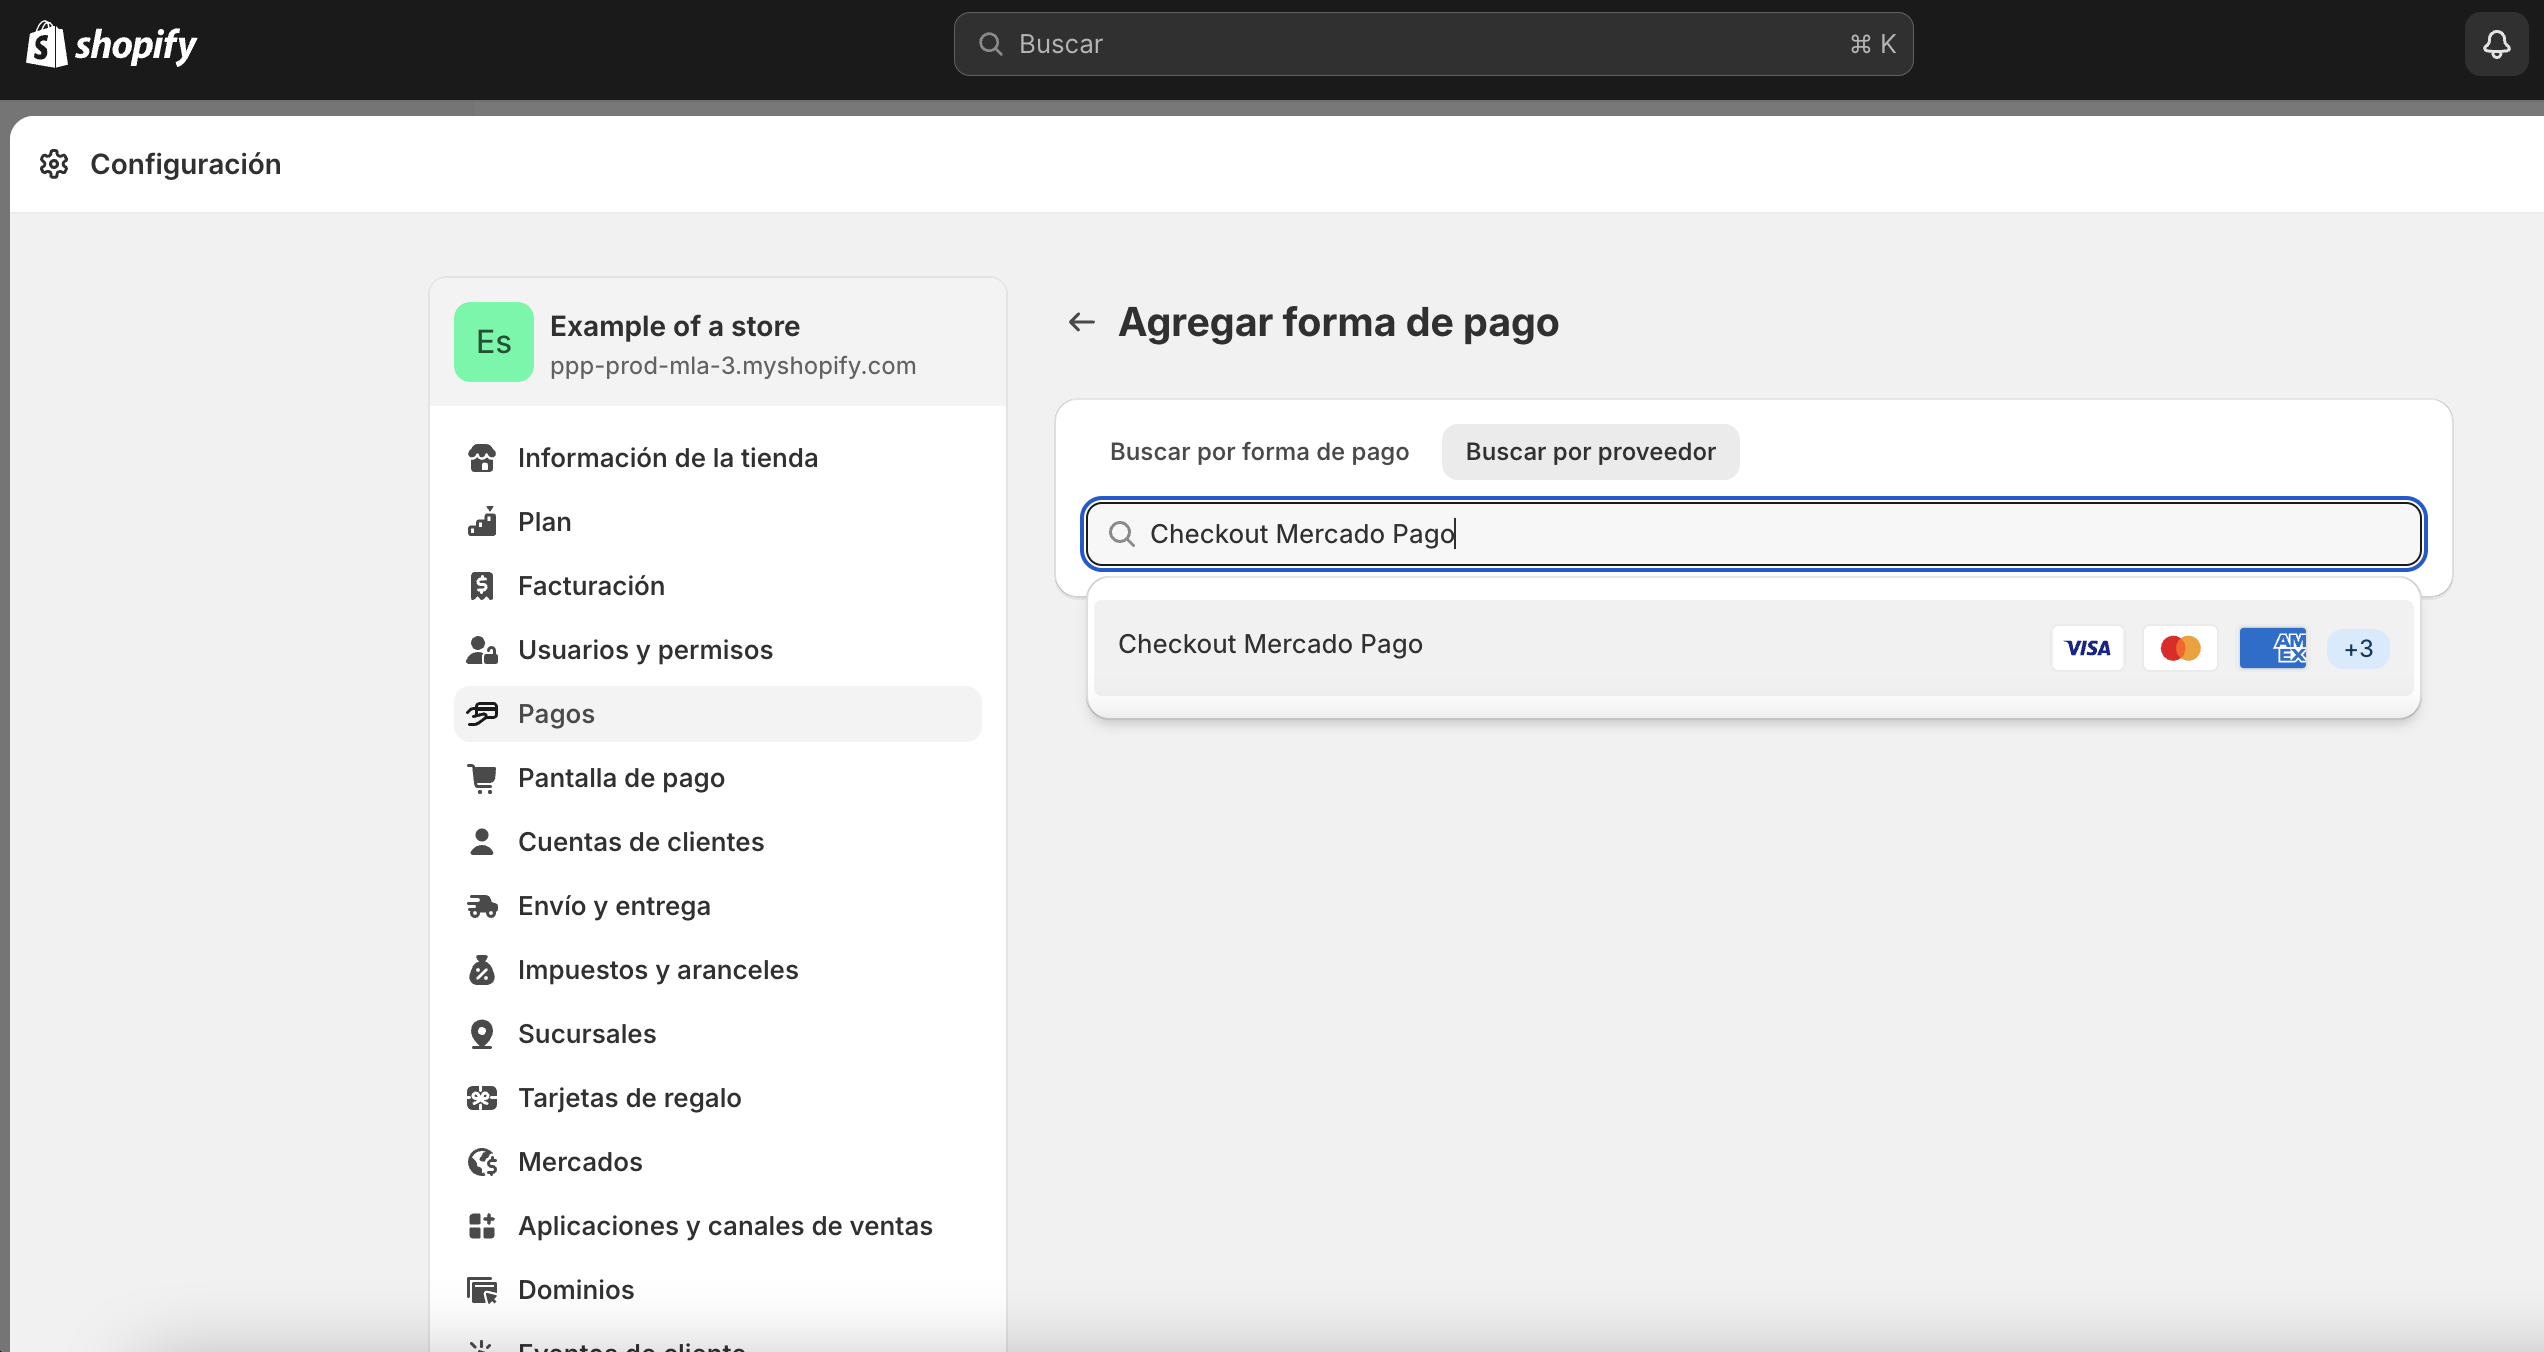
Task: Click the magnifier in the provider search field
Action: pos(1122,534)
